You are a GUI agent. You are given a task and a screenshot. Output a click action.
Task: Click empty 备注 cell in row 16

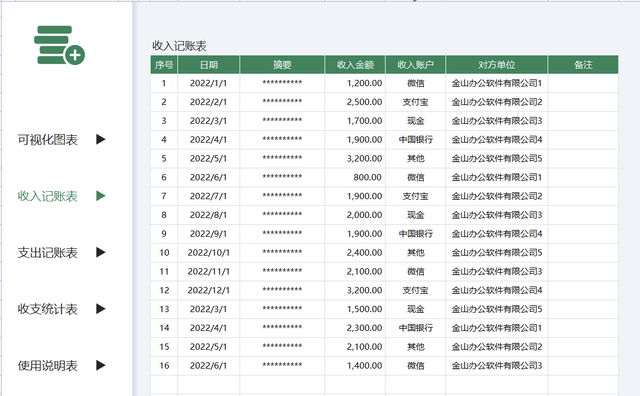tap(583, 365)
